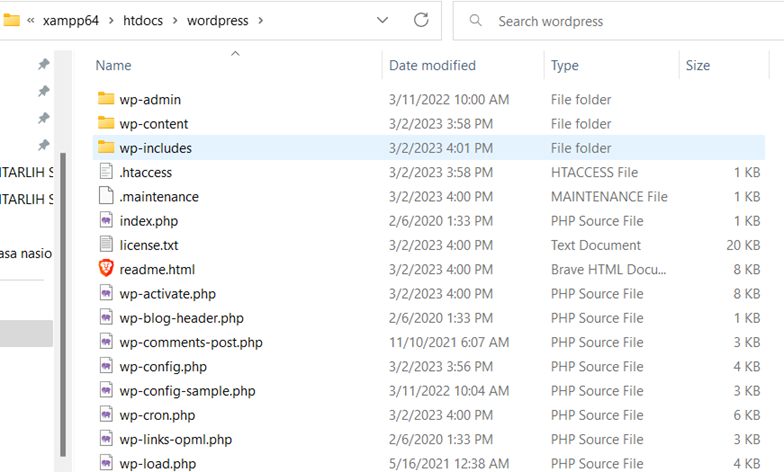
Task: Sort files by Name column header
Action: click(113, 66)
